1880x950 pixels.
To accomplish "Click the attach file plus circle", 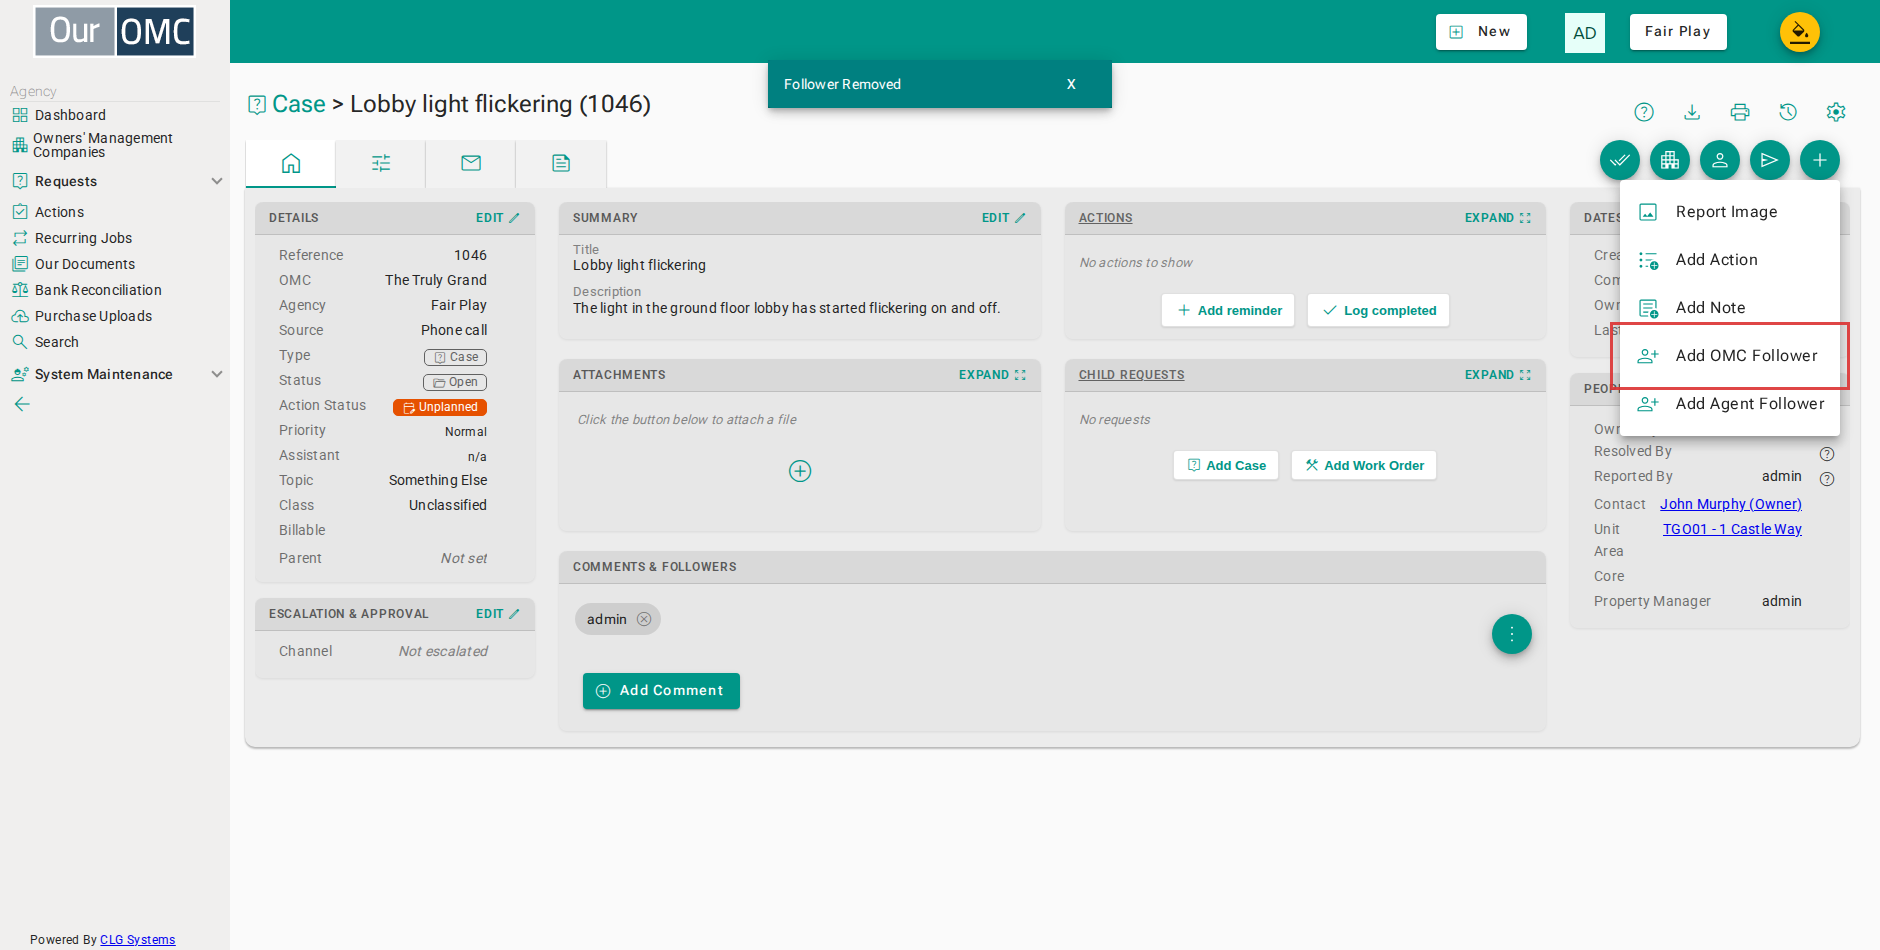I will pyautogui.click(x=800, y=471).
